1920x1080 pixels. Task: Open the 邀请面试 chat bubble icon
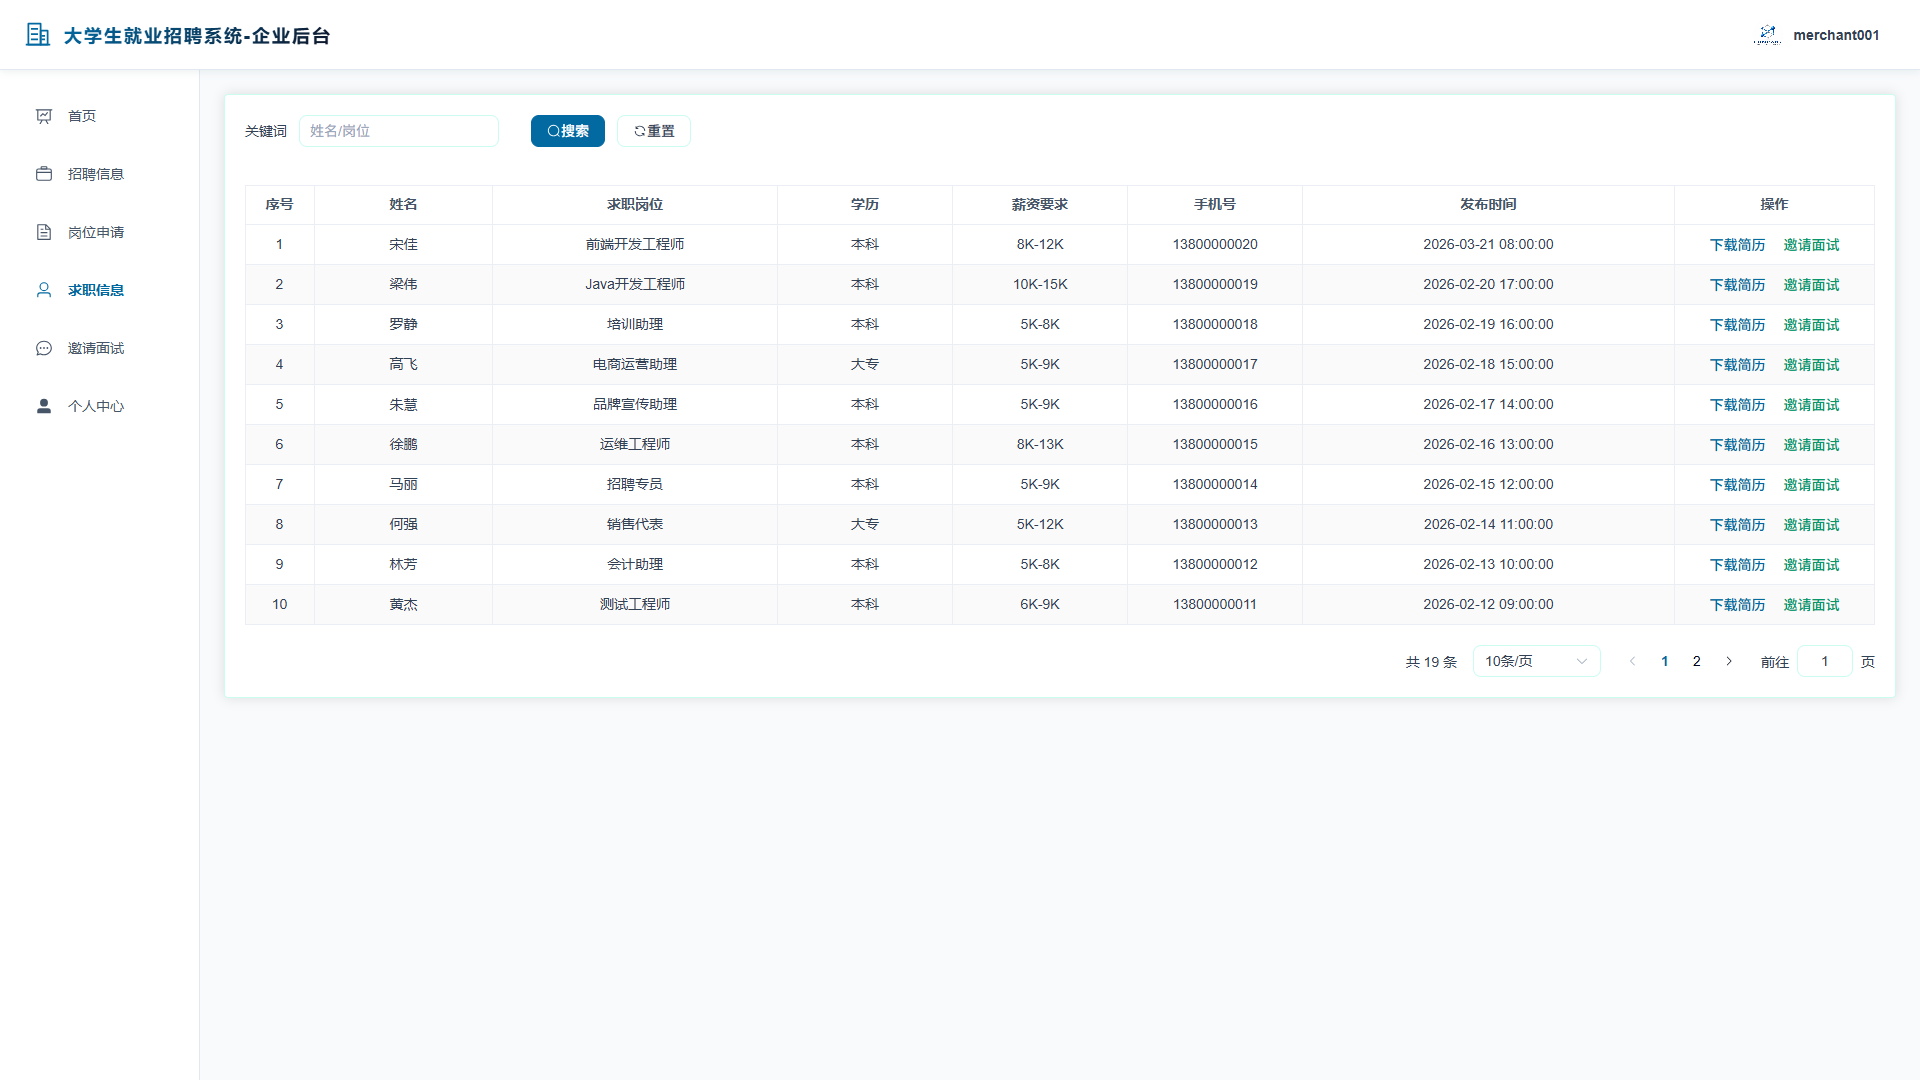(x=44, y=348)
